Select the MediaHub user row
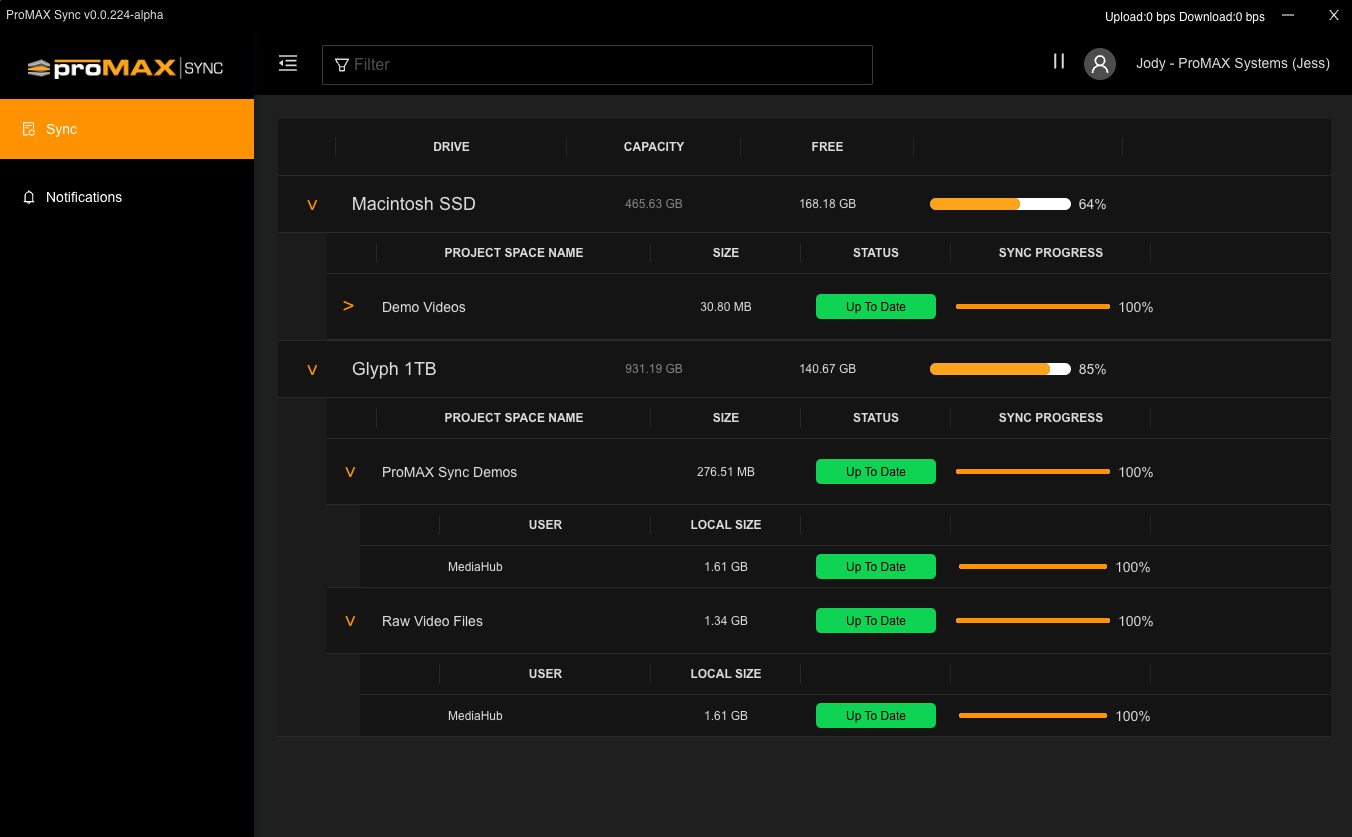The image size is (1352, 837). 476,566
